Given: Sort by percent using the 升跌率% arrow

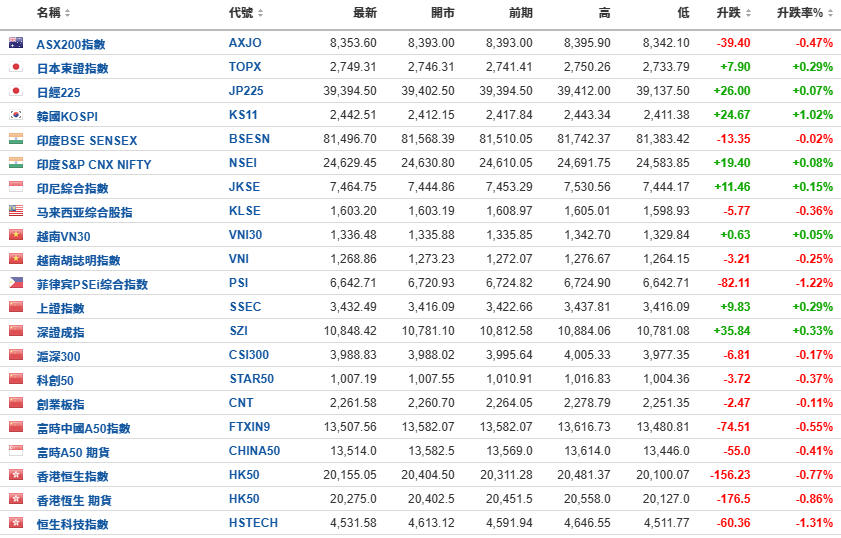Looking at the screenshot, I should click(x=831, y=13).
